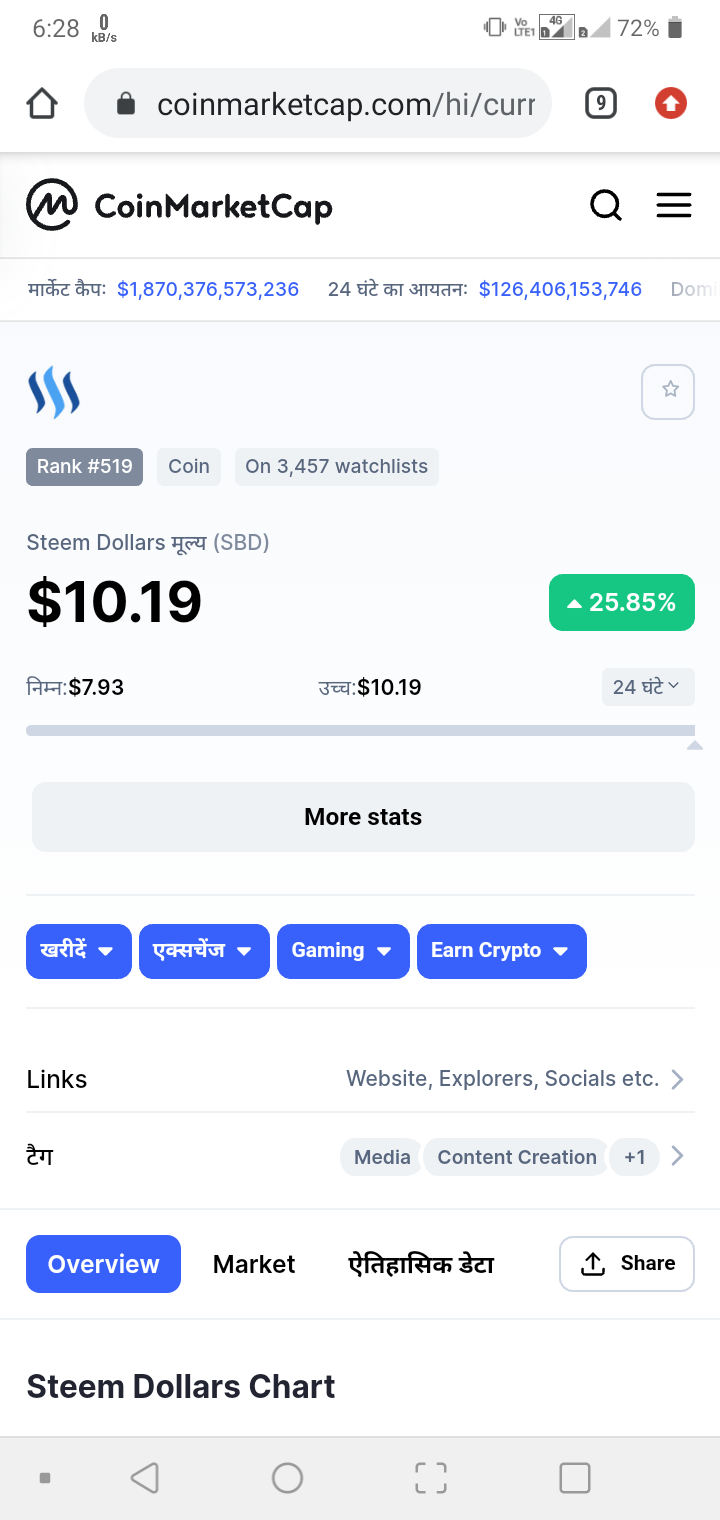Click the low-high price range bar
Image resolution: width=720 pixels, height=1520 pixels.
tap(360, 731)
